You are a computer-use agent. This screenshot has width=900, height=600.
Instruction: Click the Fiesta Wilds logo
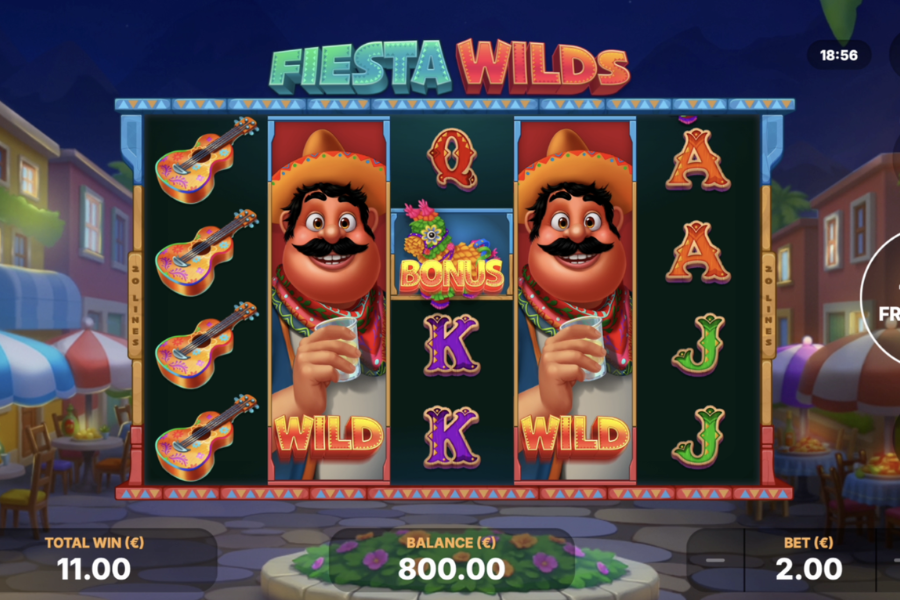click(x=450, y=68)
